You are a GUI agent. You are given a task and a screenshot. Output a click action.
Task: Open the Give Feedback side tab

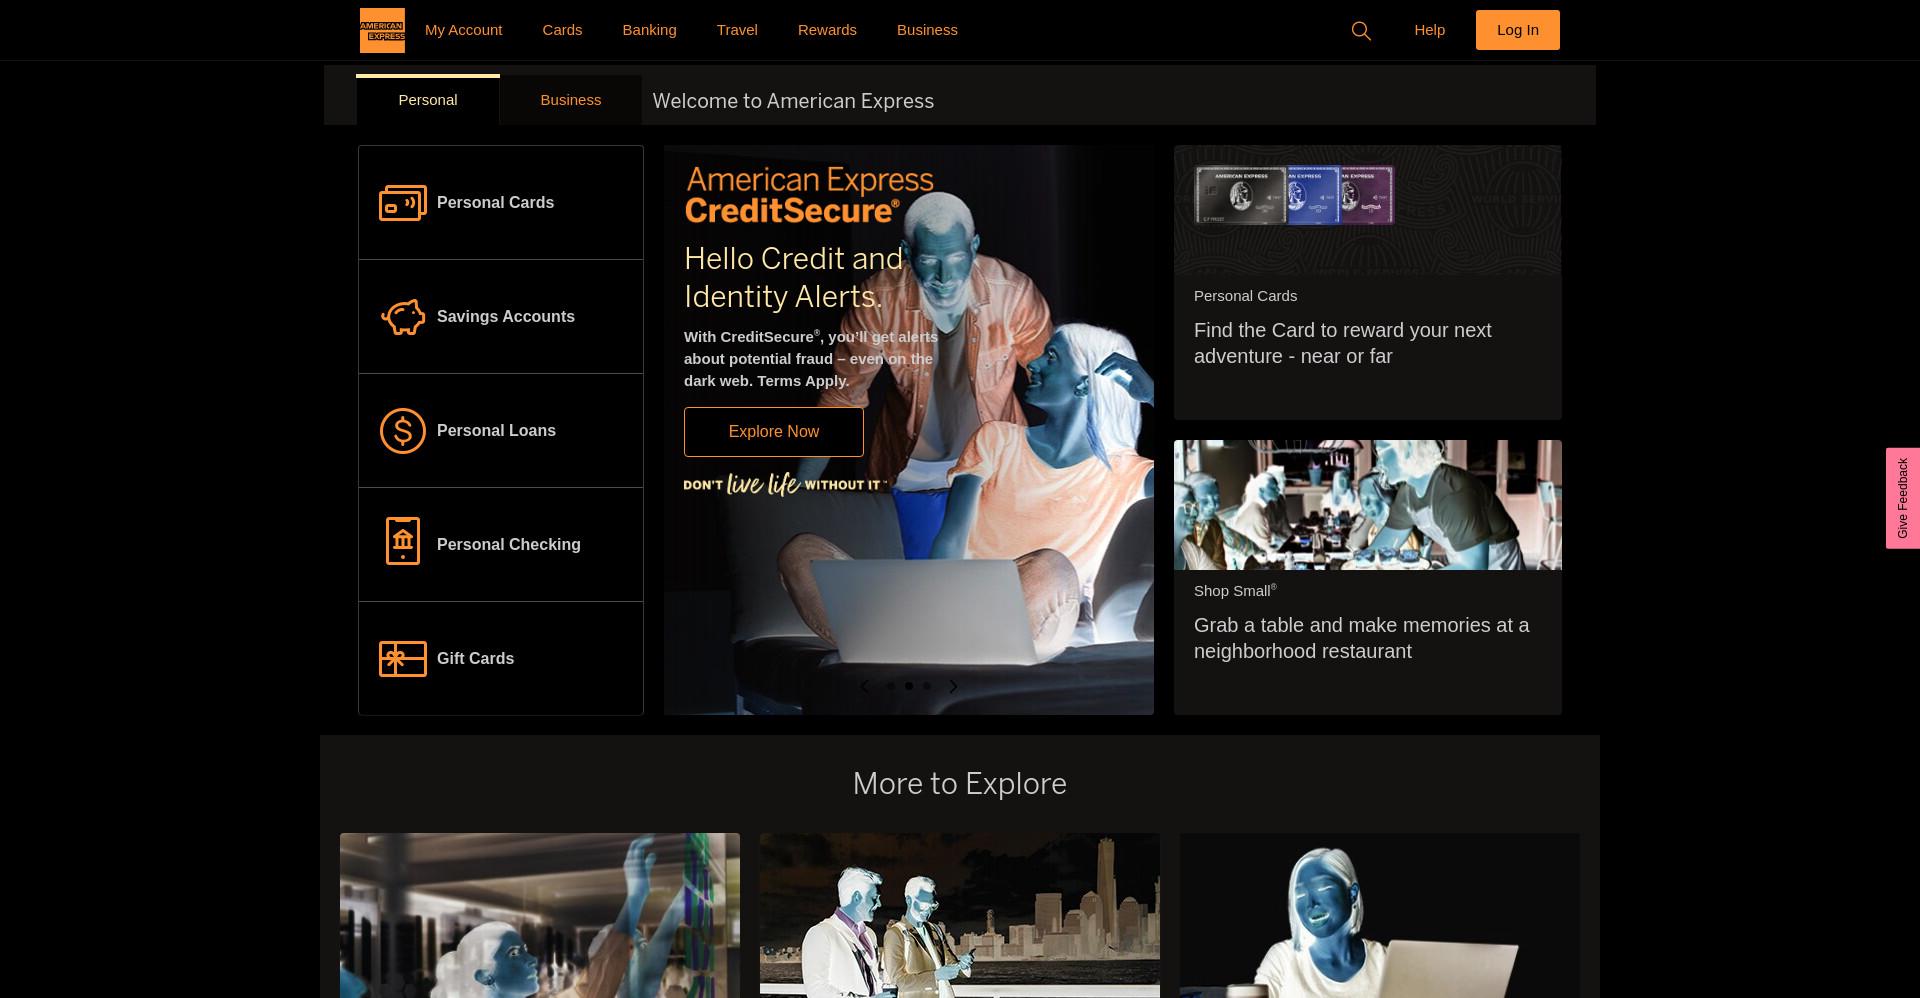[1902, 498]
